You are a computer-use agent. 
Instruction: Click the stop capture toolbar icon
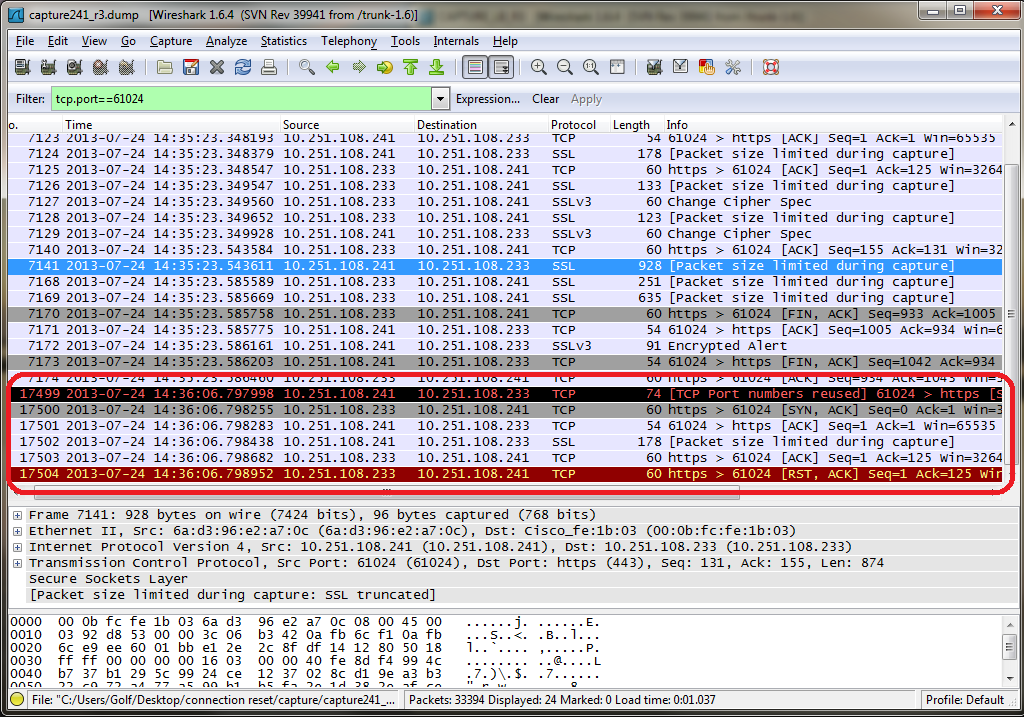click(101, 67)
